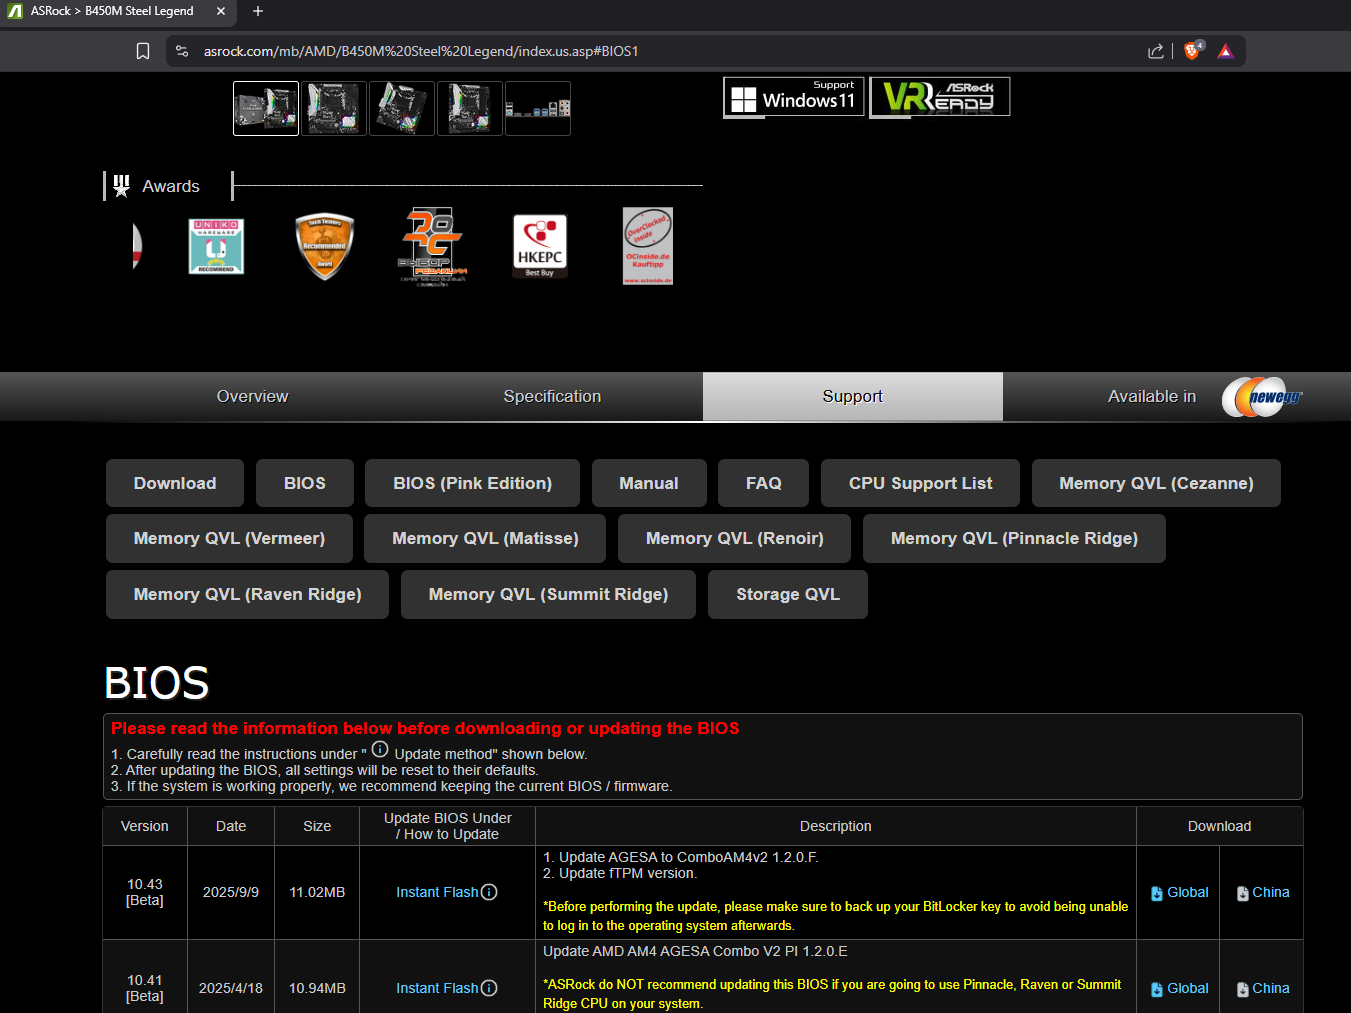Download BIOS 10.41 from China server
The height and width of the screenshot is (1013, 1351).
pos(1263,988)
